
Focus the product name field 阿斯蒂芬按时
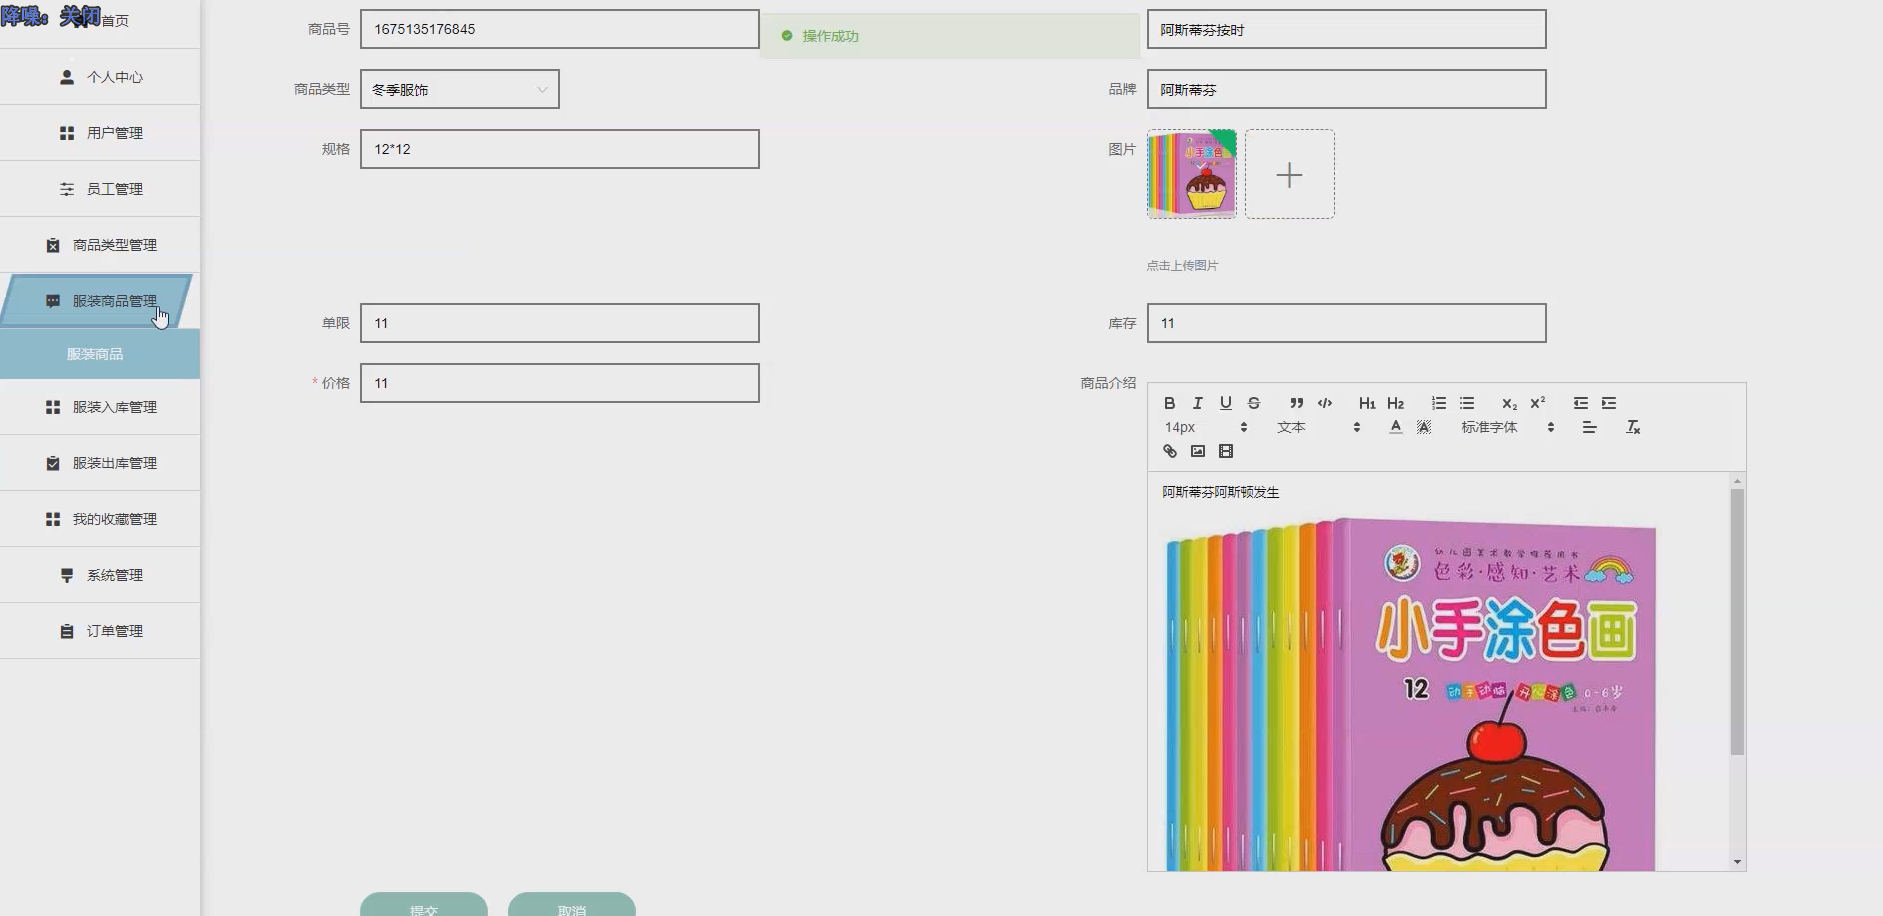pos(1346,29)
